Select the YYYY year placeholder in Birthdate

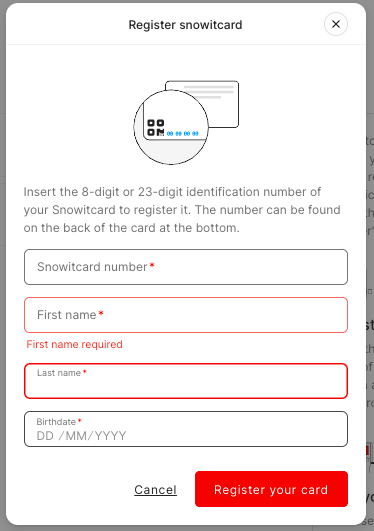coord(110,436)
